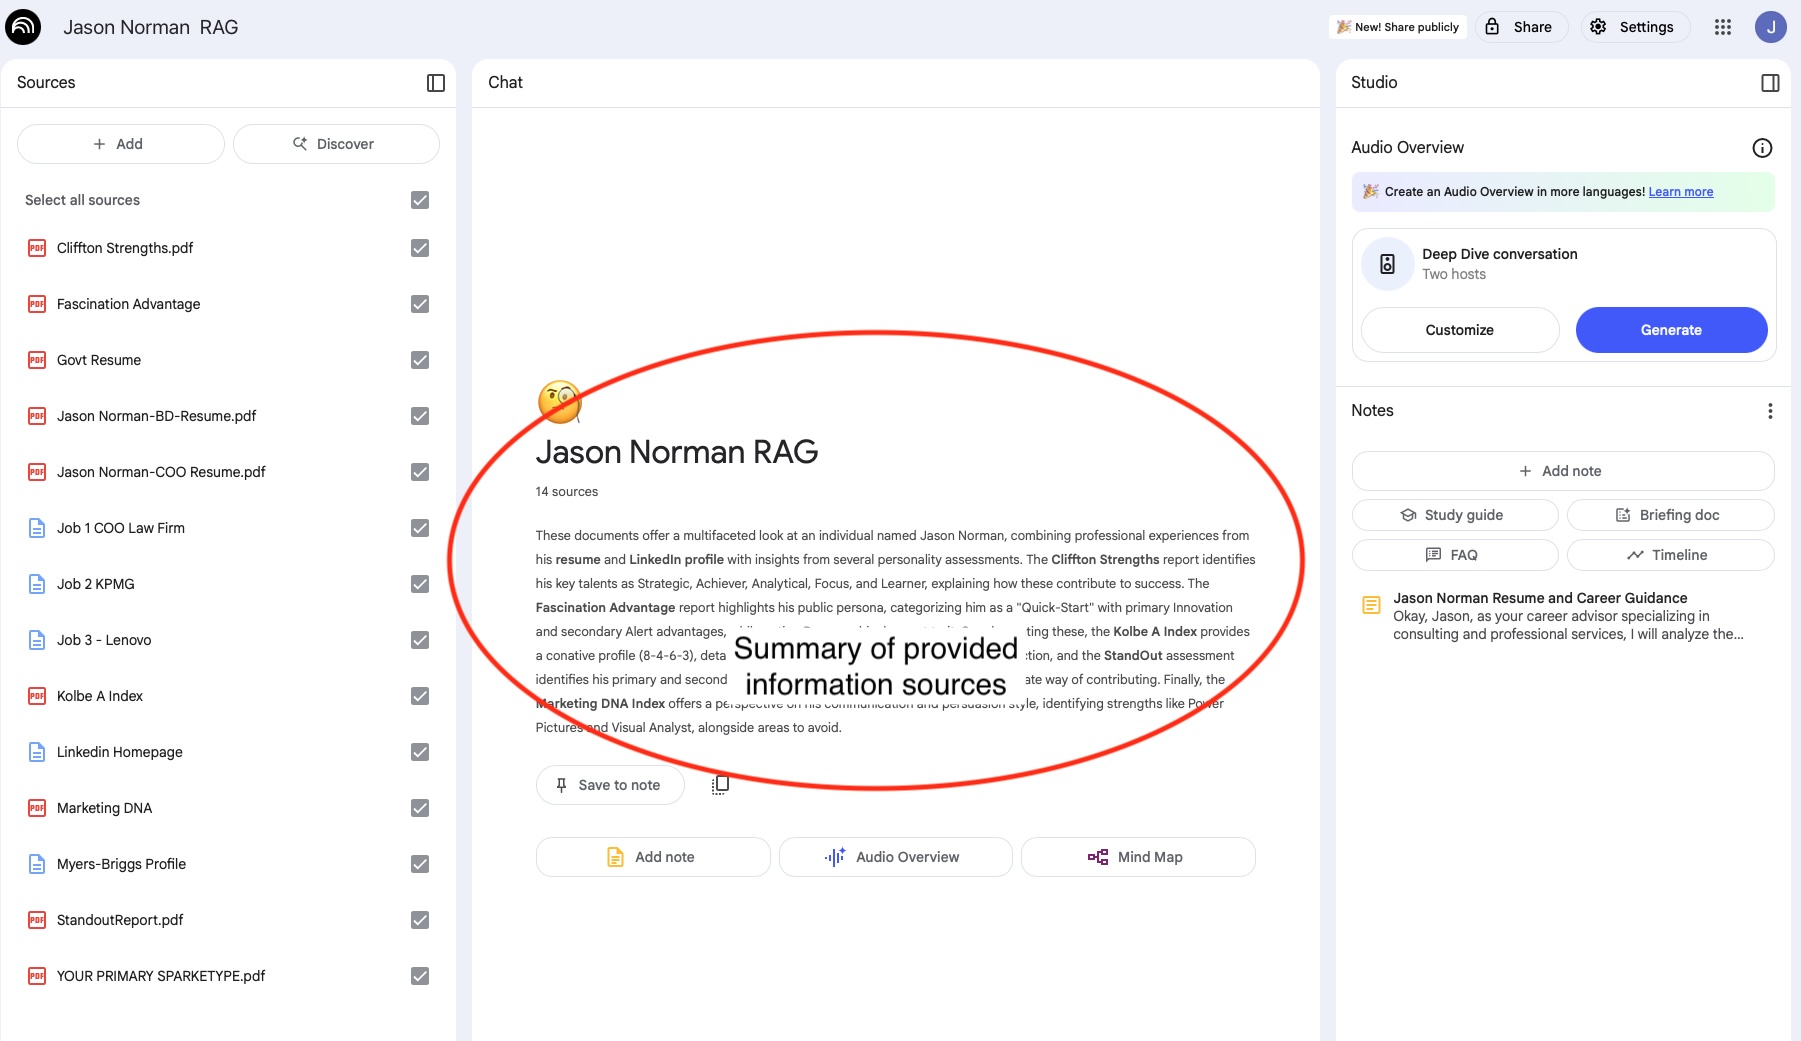Select Myers-Briggs Profile source name
Viewport: 1801px width, 1041px height.
pos(121,864)
